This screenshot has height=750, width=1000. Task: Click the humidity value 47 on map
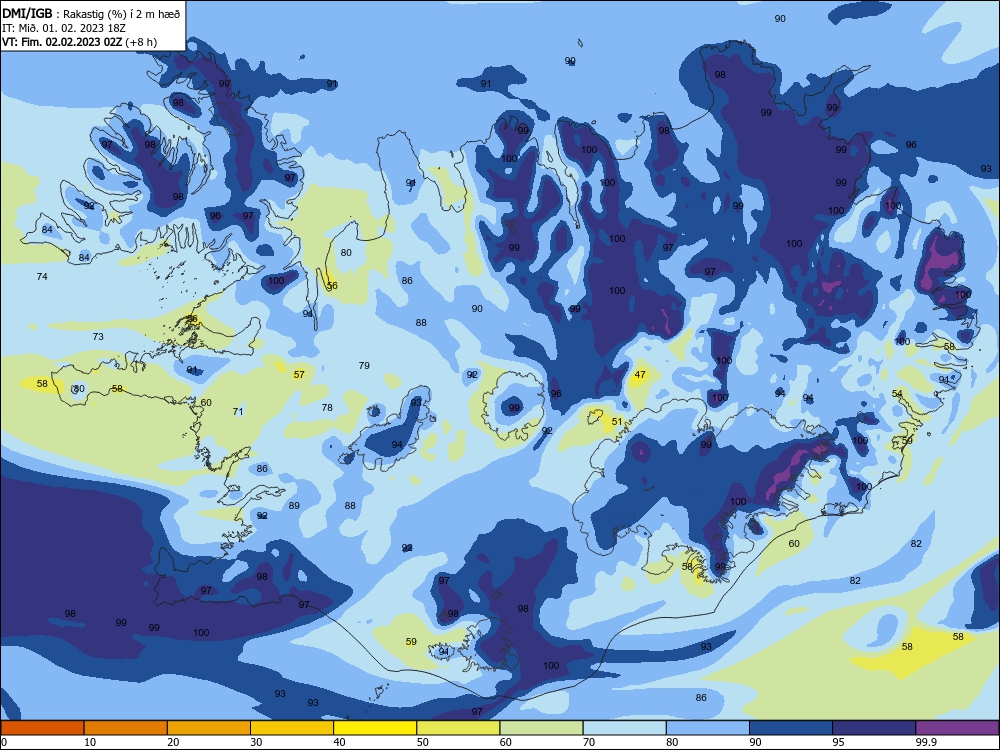[640, 375]
